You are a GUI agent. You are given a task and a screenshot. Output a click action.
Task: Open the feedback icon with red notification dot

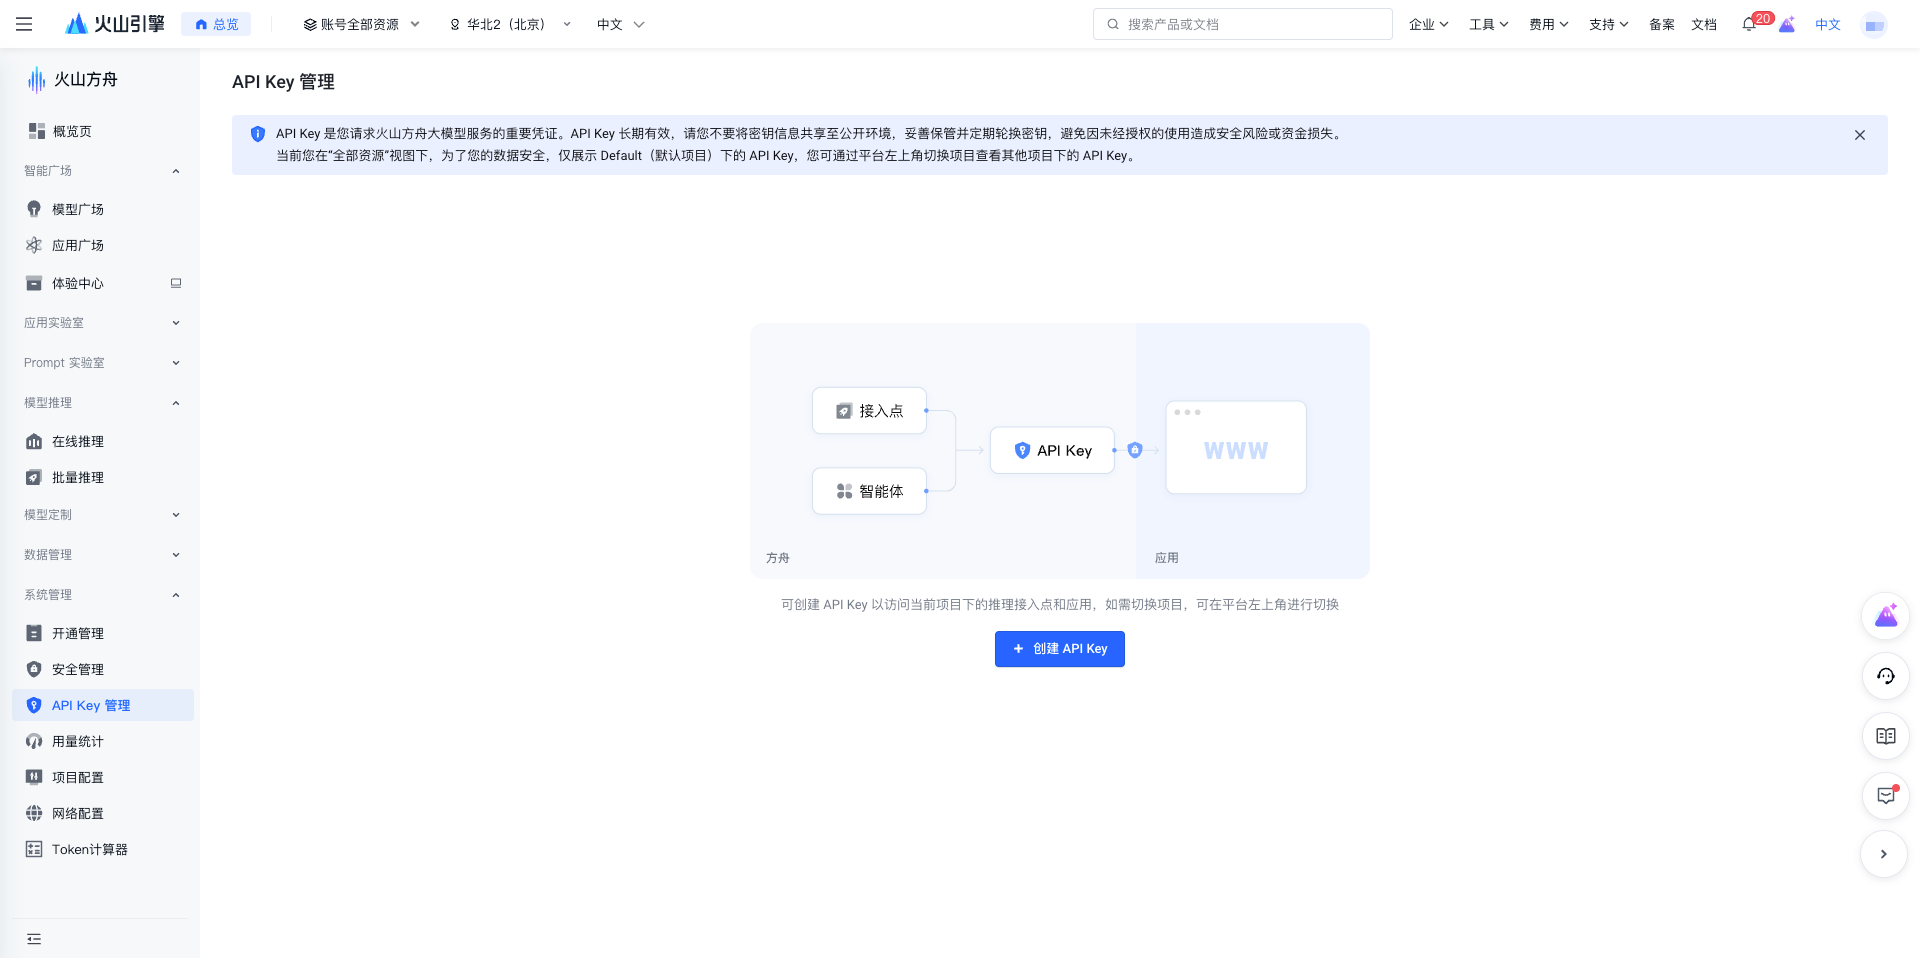pyautogui.click(x=1885, y=796)
